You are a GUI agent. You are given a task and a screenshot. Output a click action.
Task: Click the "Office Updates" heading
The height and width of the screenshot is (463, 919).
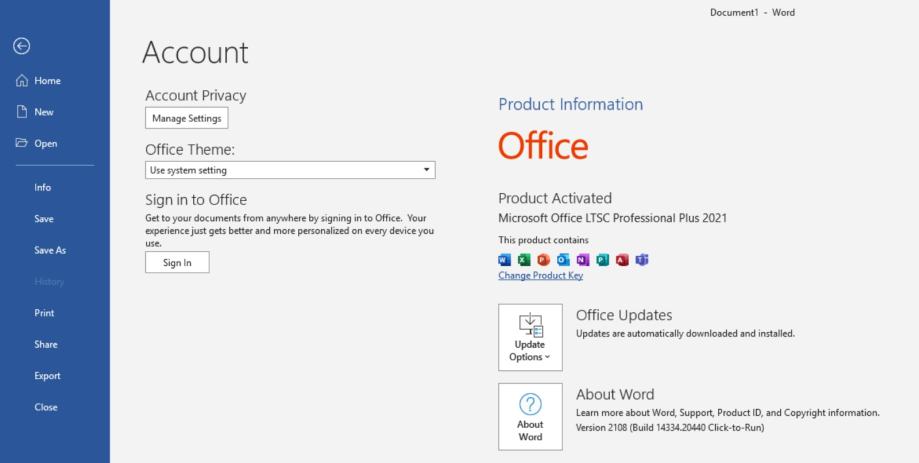click(624, 315)
